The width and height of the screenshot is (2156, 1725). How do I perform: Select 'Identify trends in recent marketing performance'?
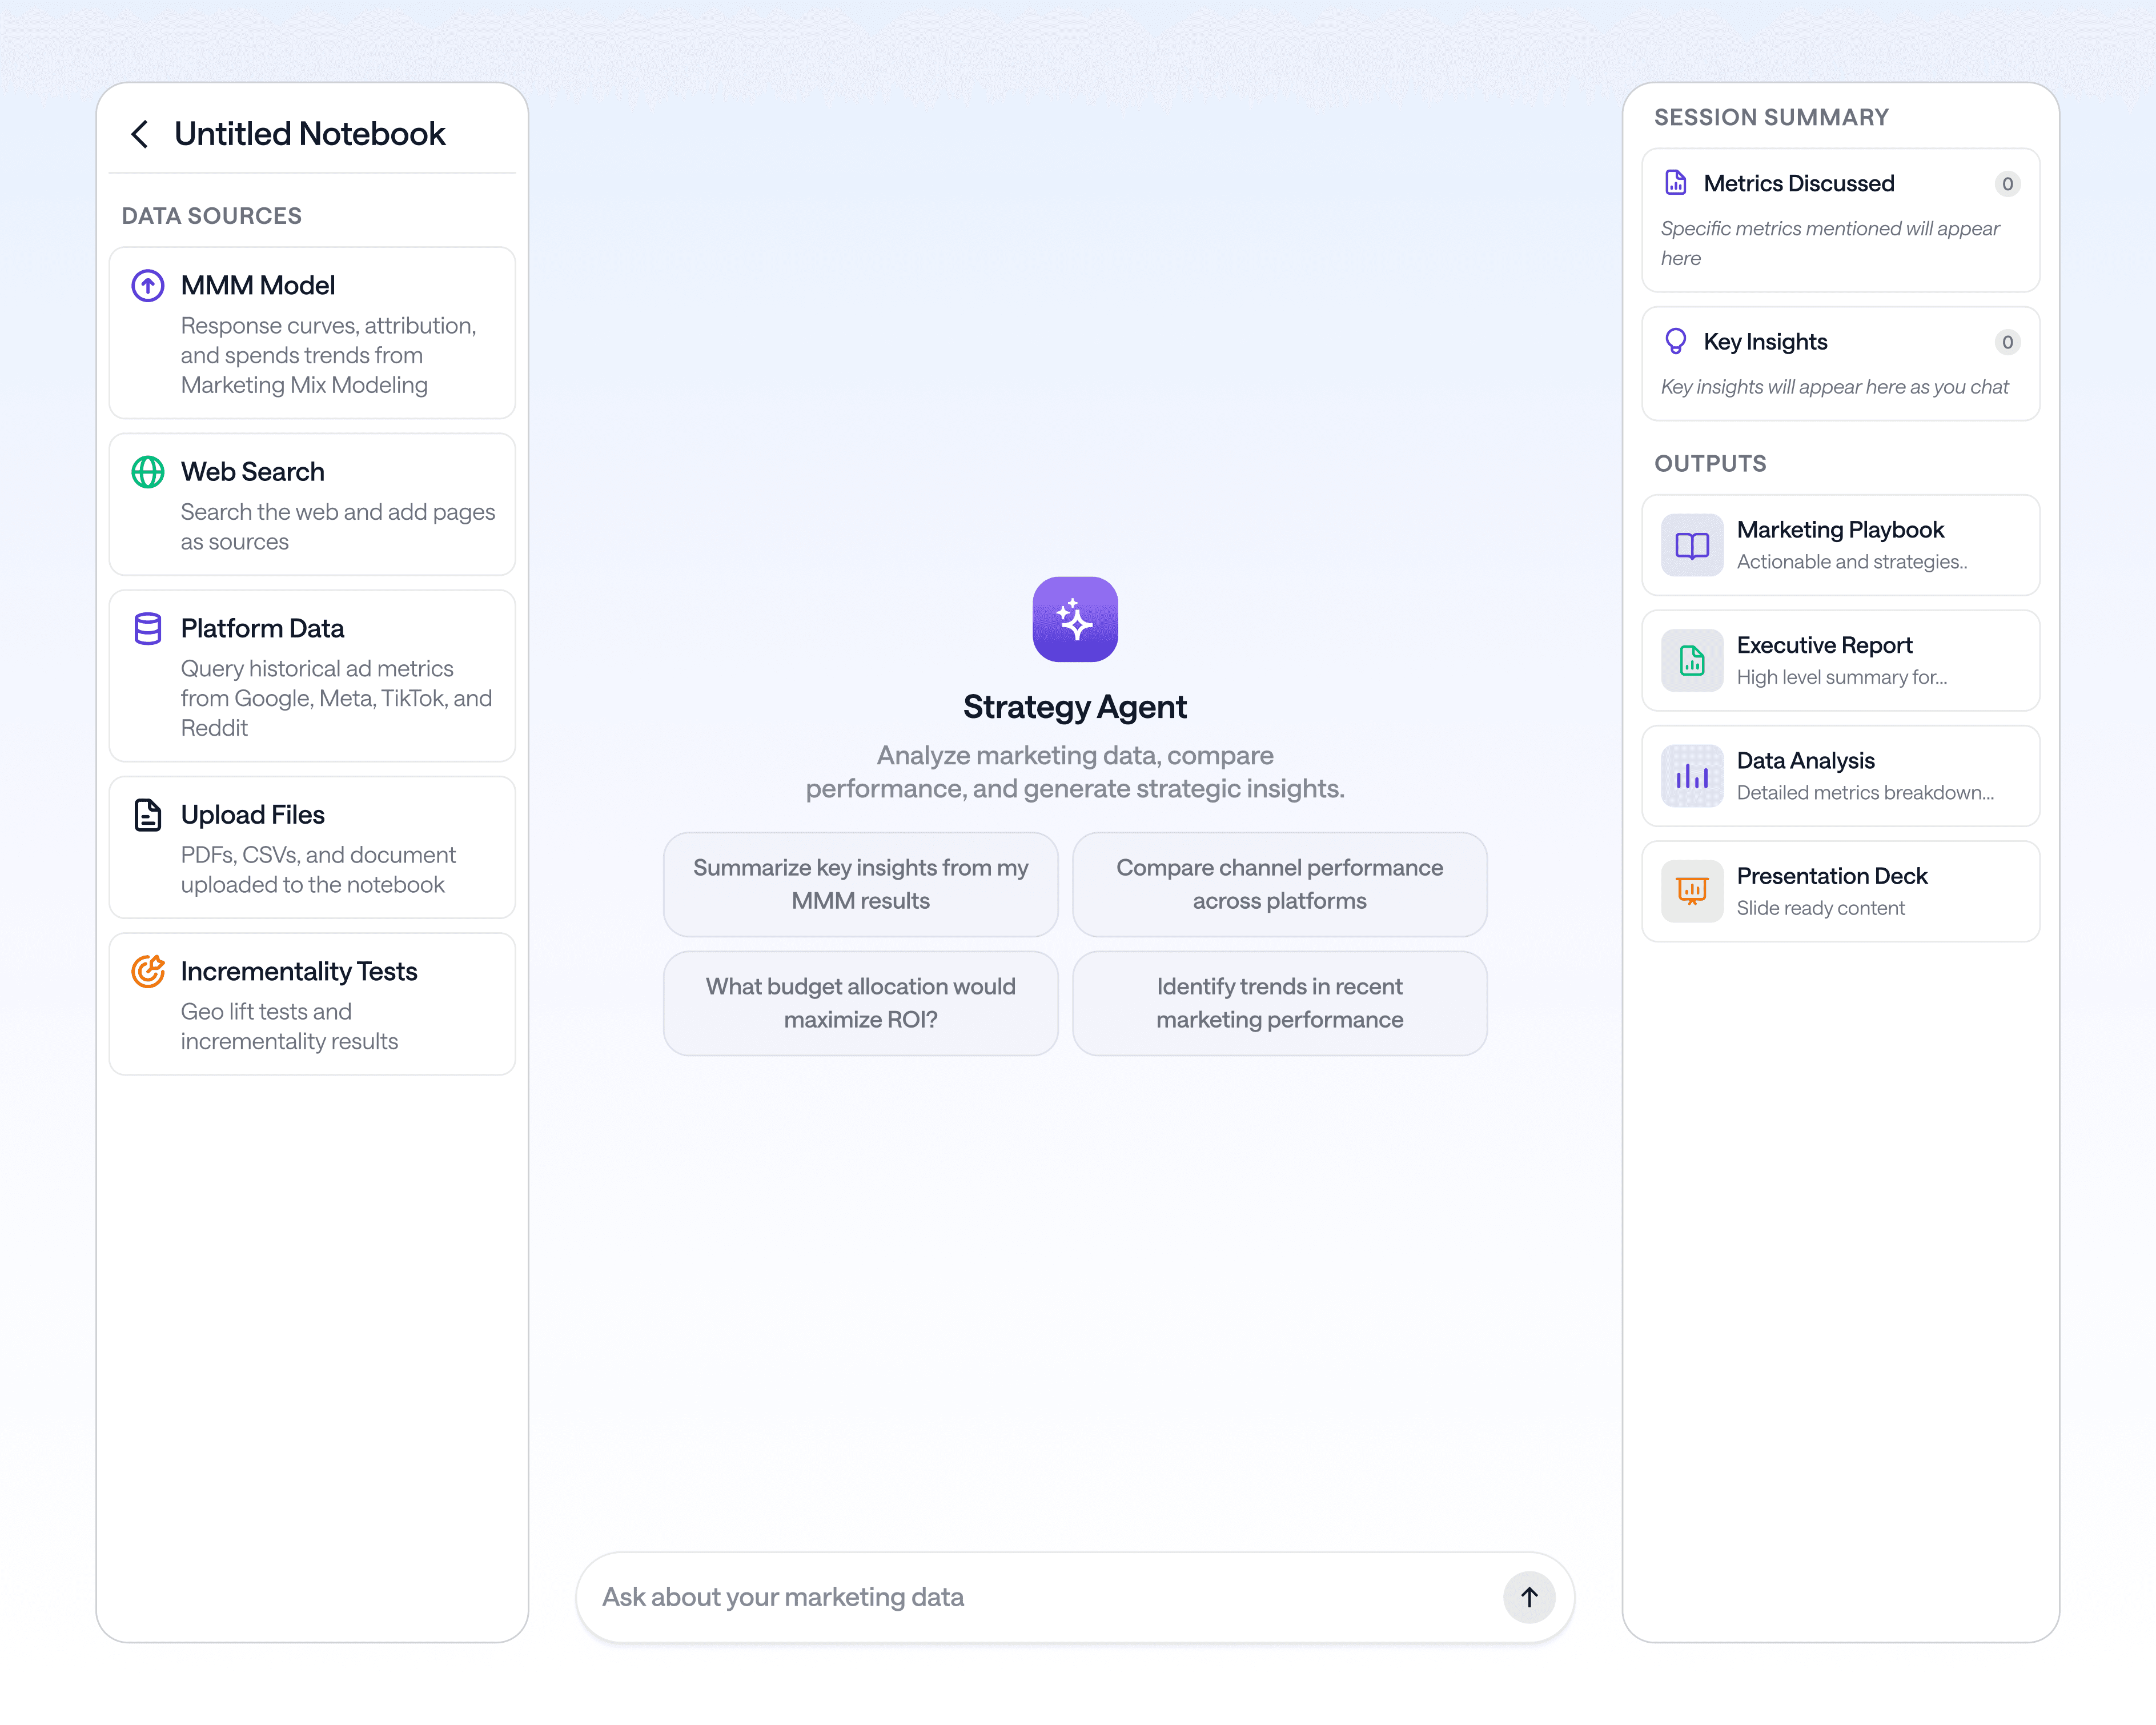click(x=1279, y=1003)
